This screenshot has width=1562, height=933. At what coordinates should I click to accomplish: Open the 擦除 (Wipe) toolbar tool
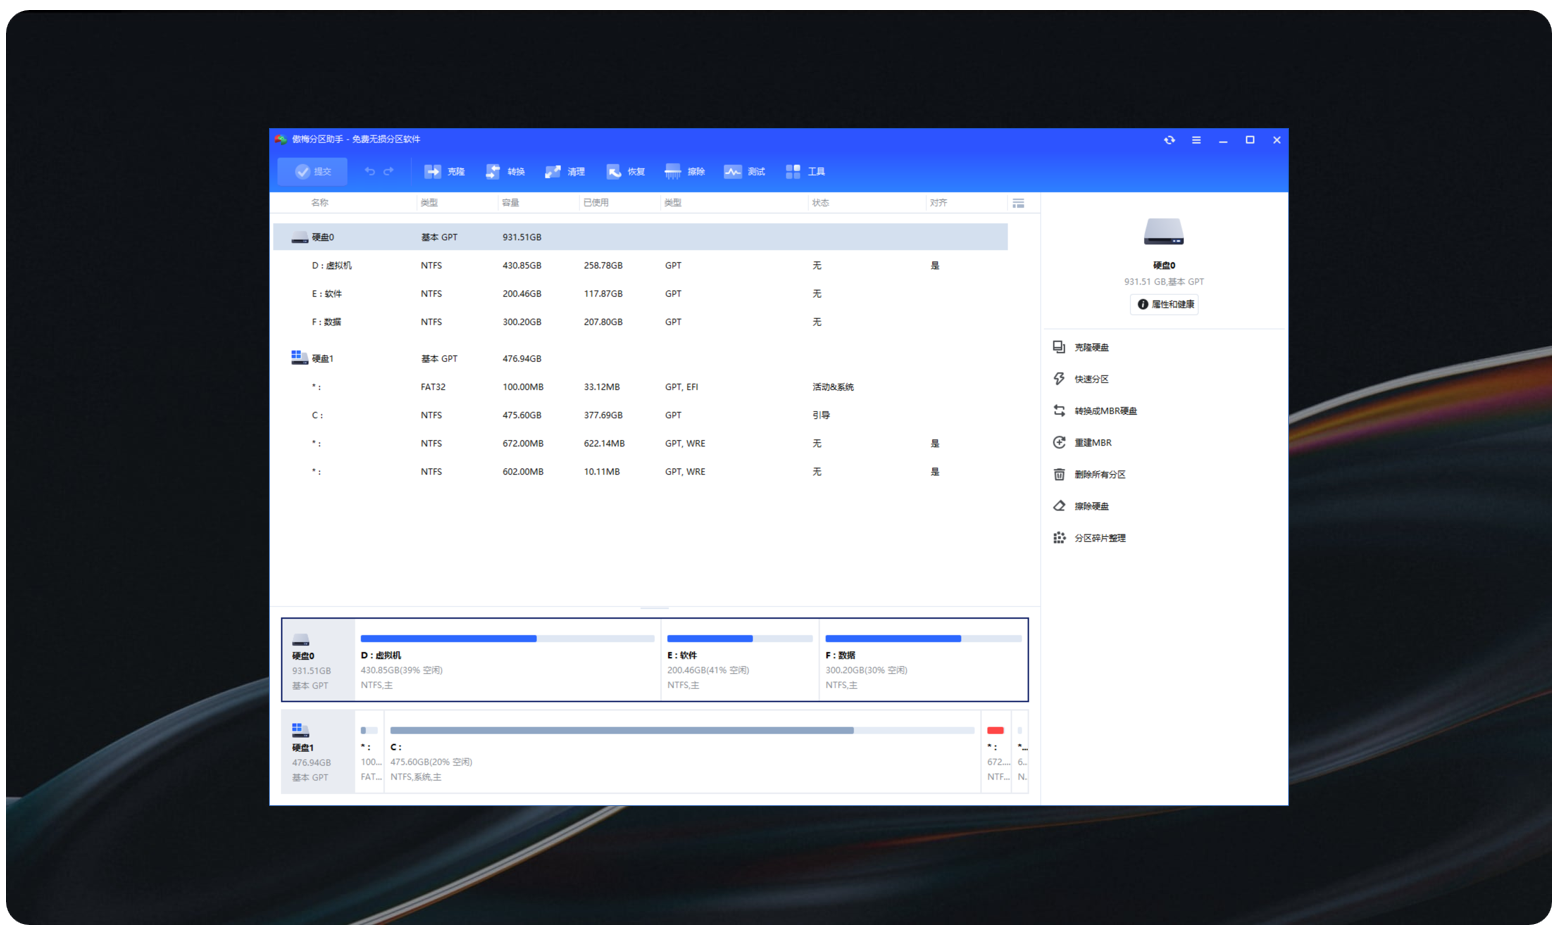tap(685, 172)
